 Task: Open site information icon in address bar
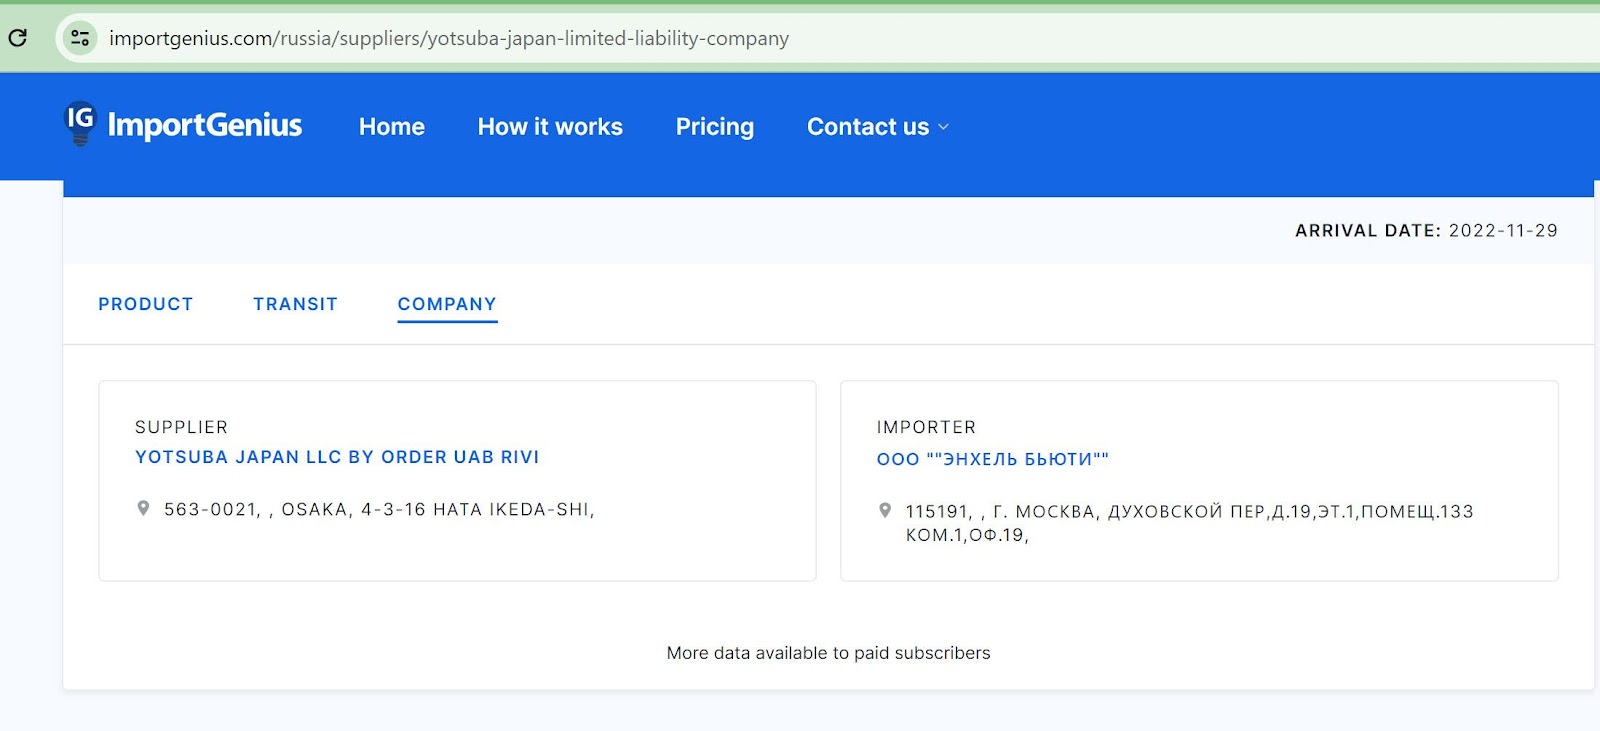click(80, 38)
